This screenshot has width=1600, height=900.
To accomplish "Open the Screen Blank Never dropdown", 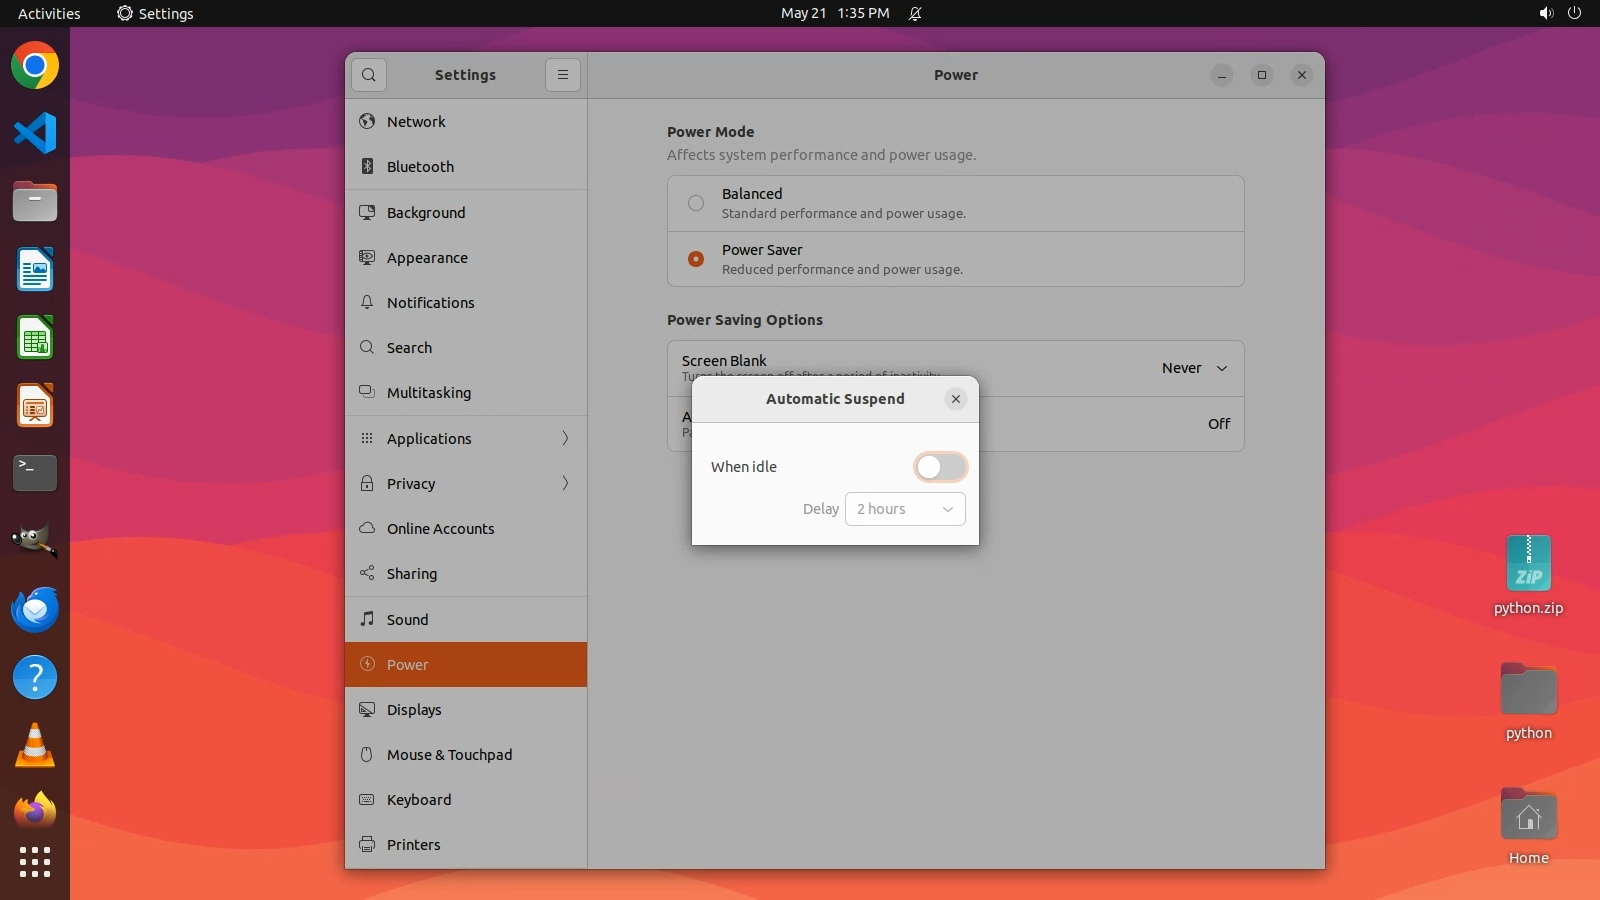I will 1195,368.
